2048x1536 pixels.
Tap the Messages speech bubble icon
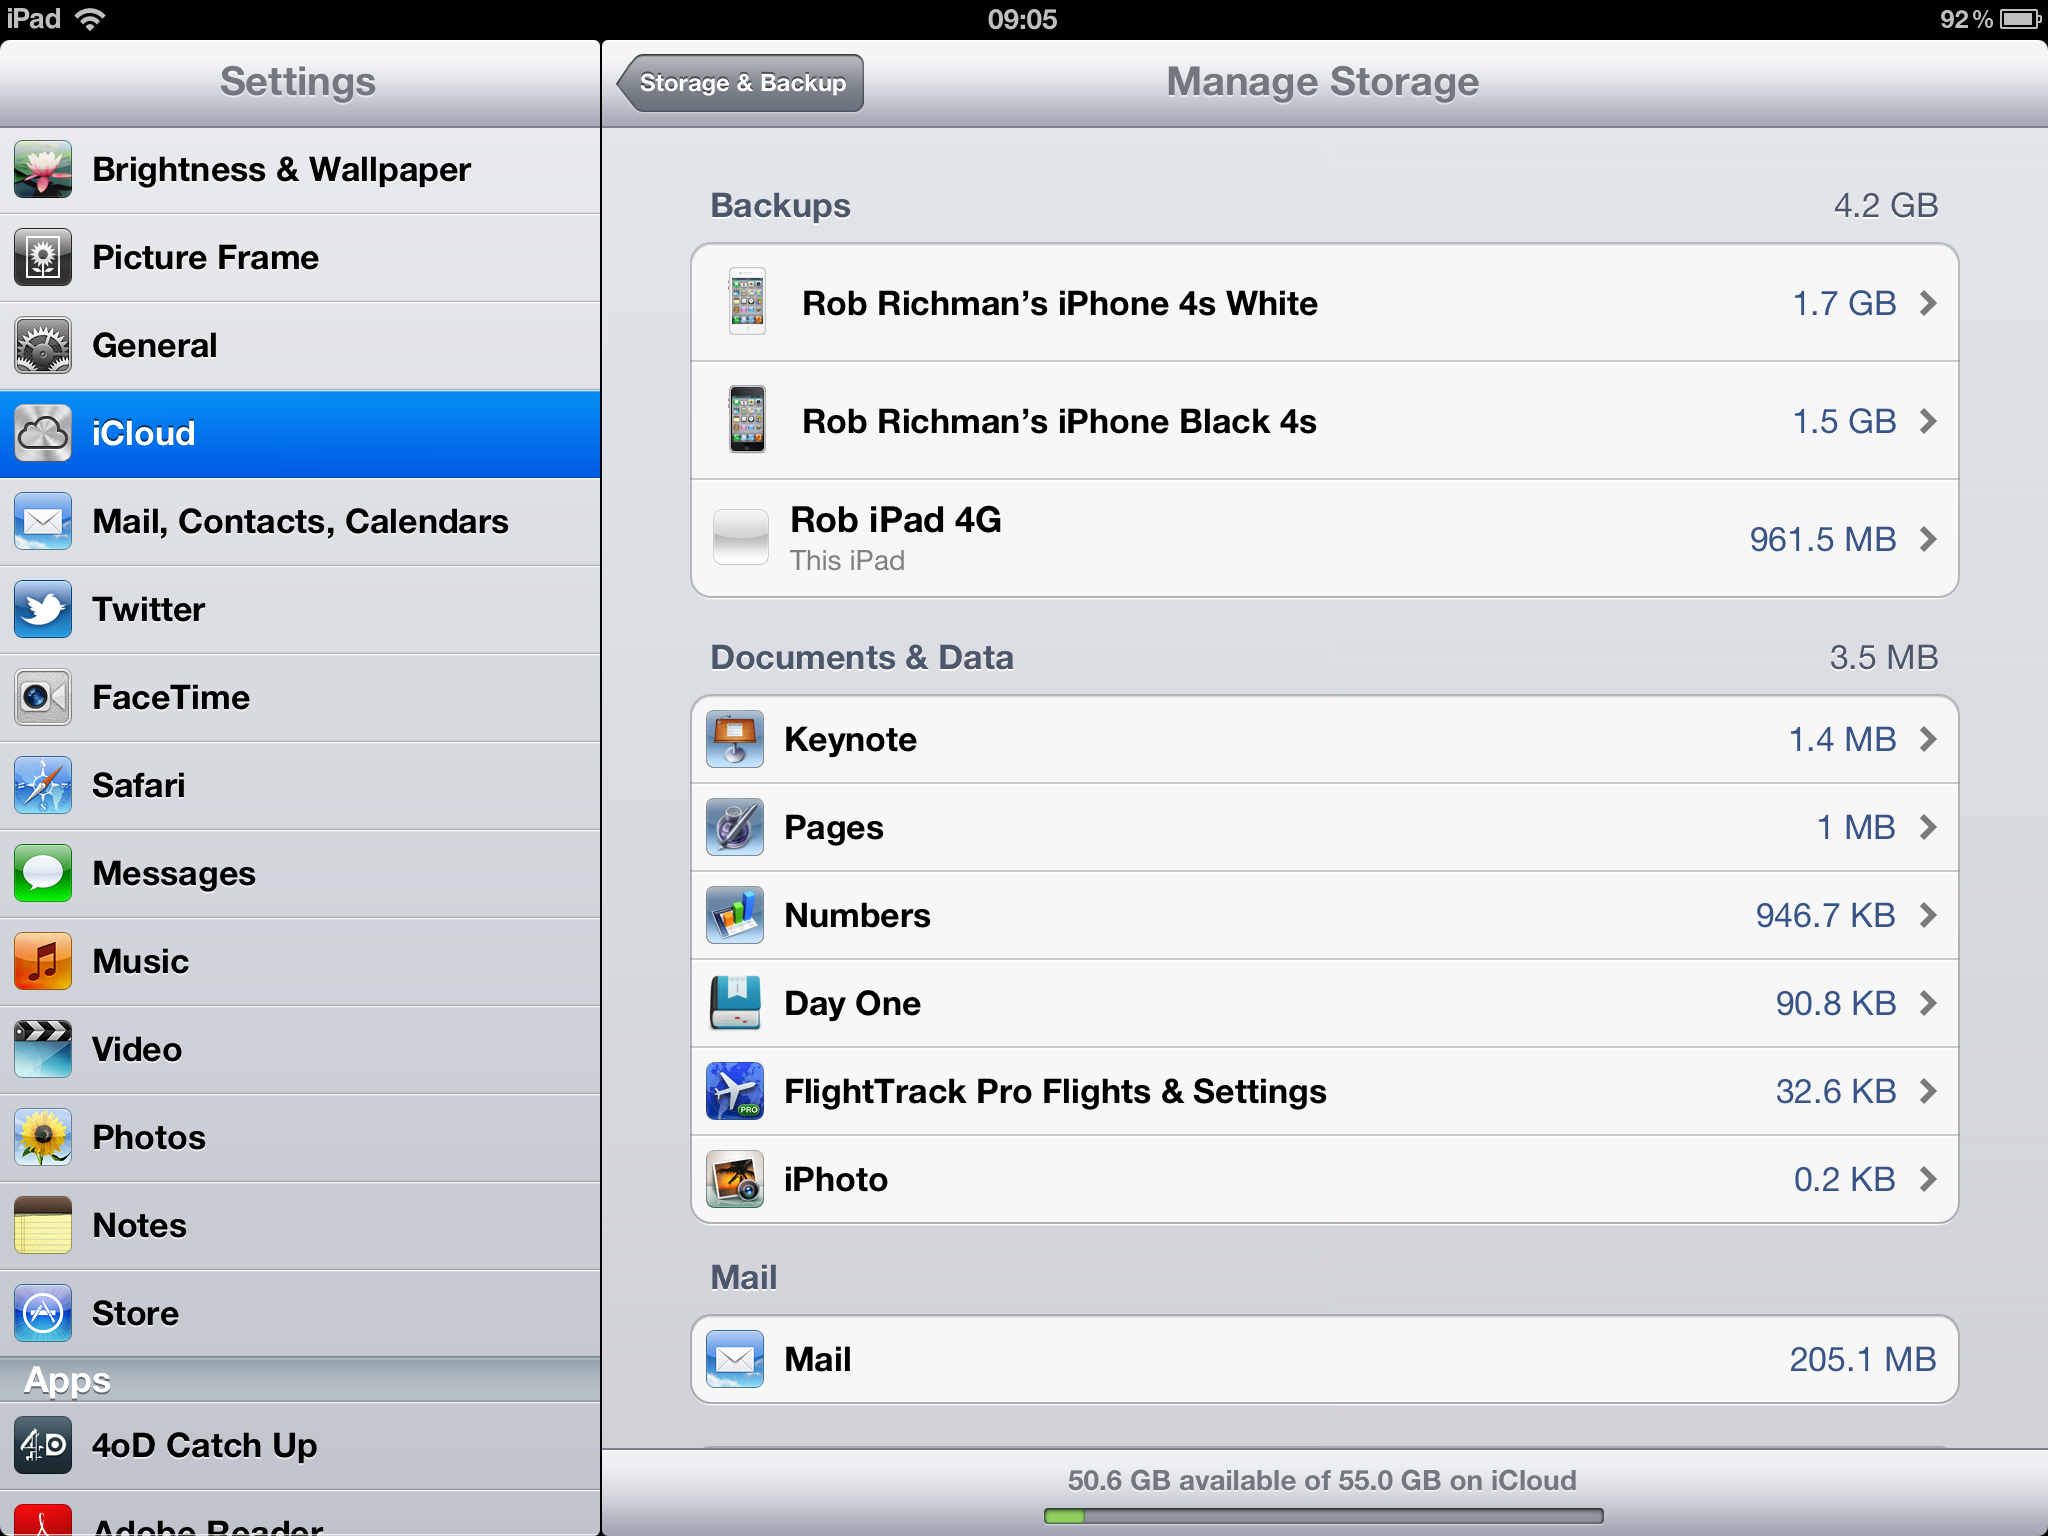(43, 873)
